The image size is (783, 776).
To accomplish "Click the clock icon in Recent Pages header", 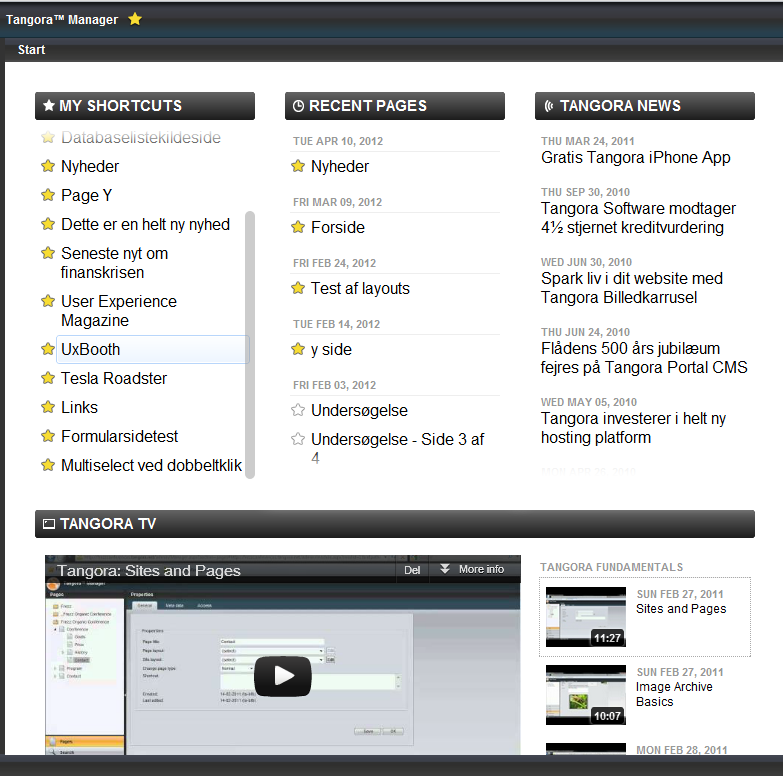I will click(x=298, y=106).
